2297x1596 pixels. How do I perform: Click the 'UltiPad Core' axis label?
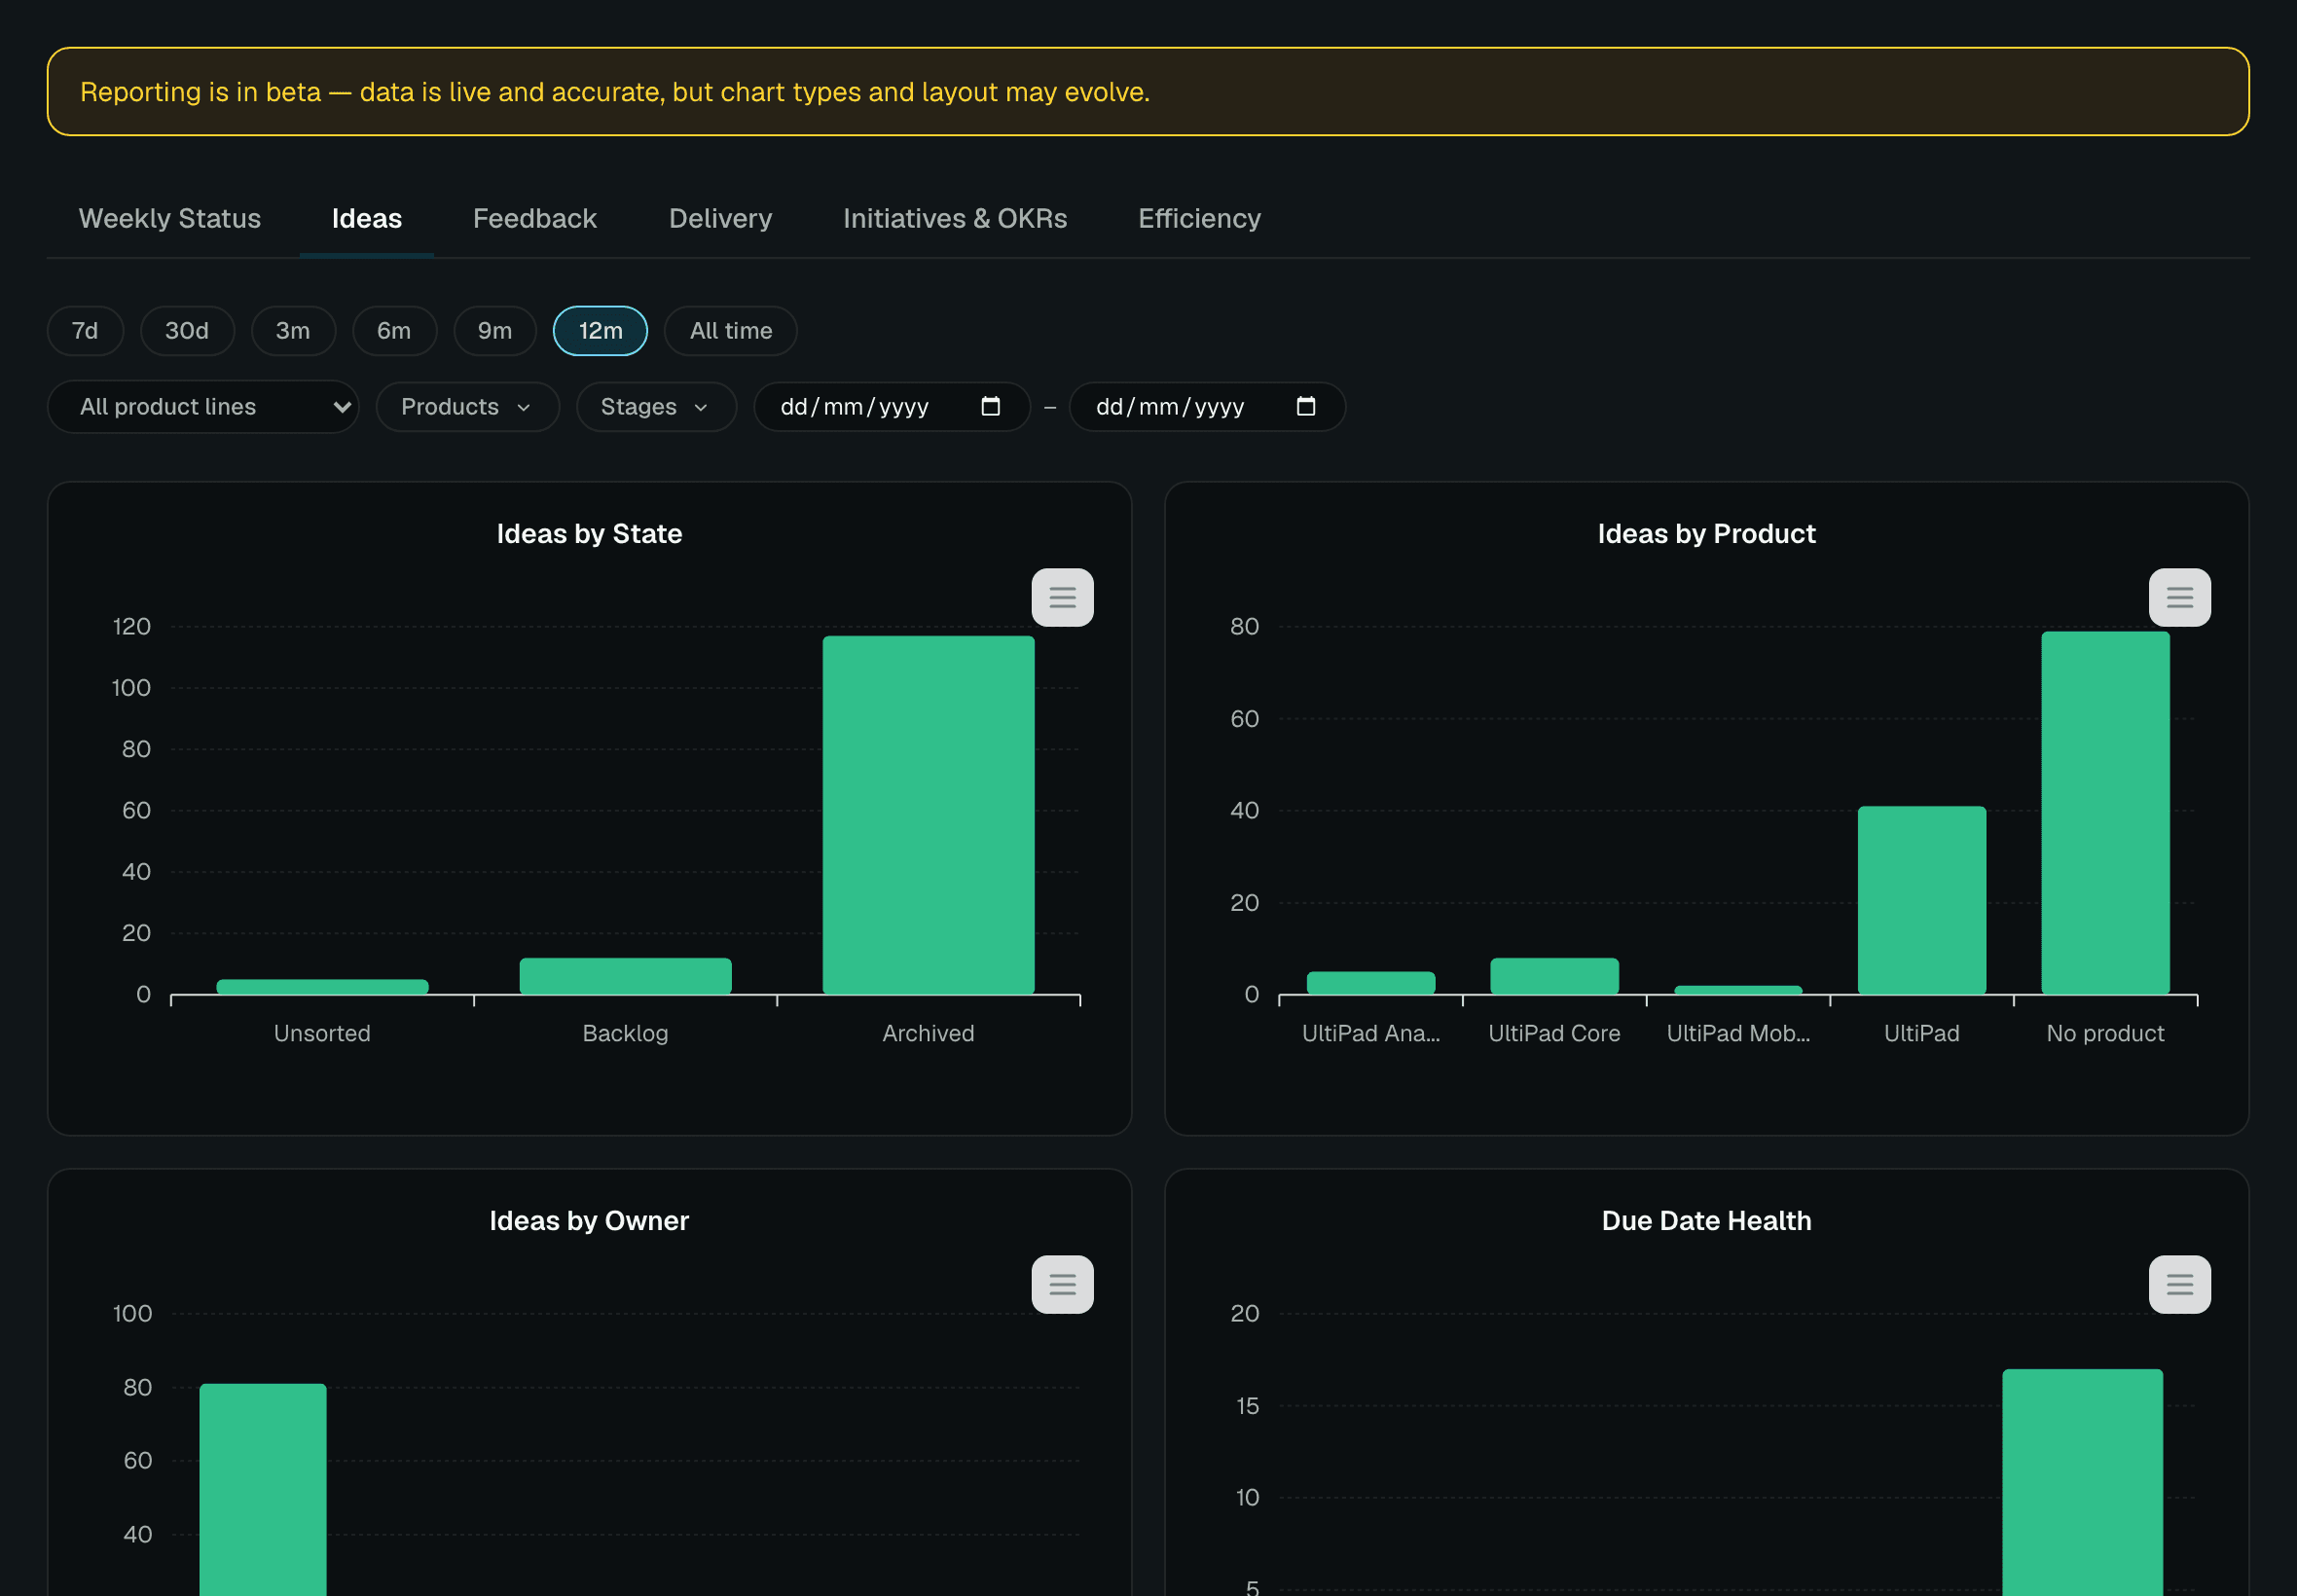(x=1554, y=1033)
